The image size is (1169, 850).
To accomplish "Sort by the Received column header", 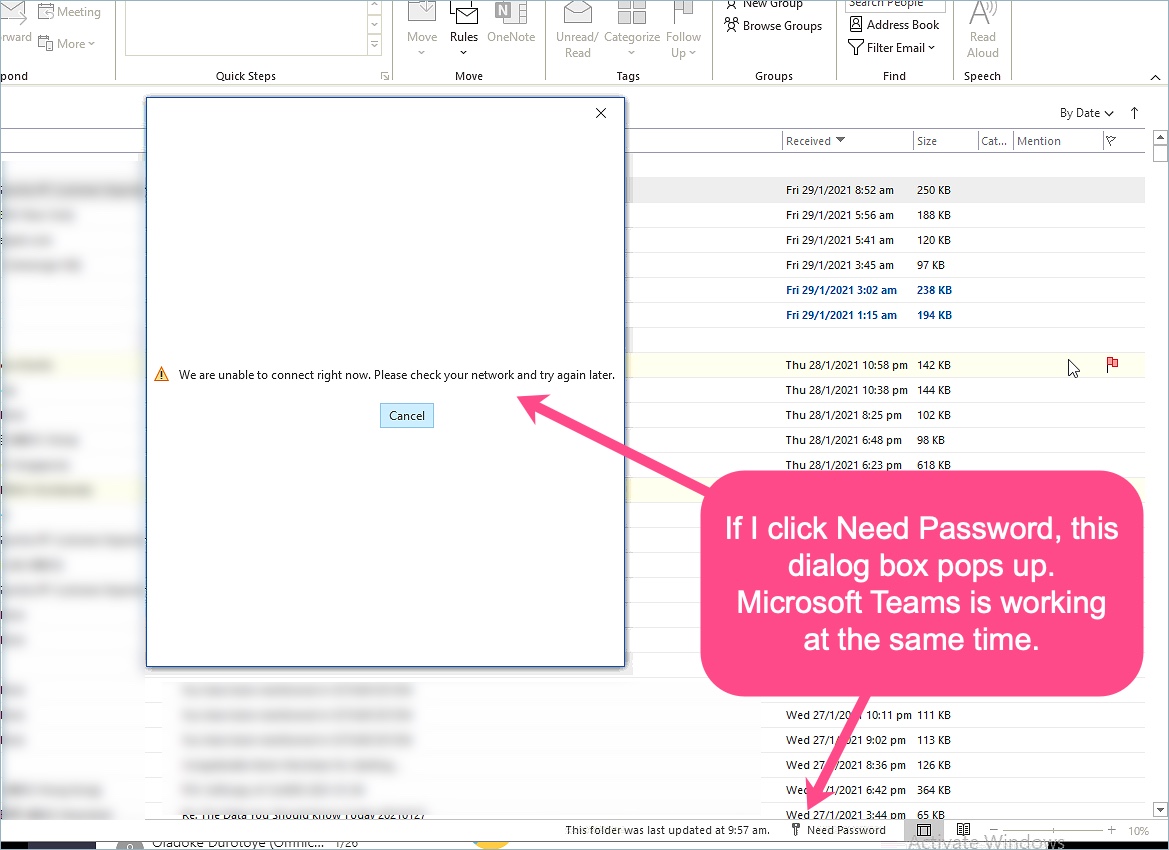I will click(847, 141).
